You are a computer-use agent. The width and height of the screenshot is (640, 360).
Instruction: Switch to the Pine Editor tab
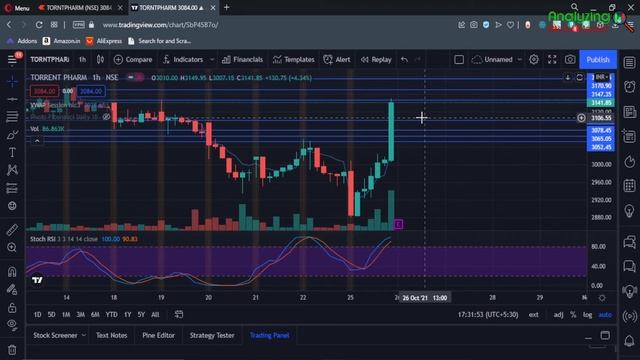pyautogui.click(x=158, y=335)
